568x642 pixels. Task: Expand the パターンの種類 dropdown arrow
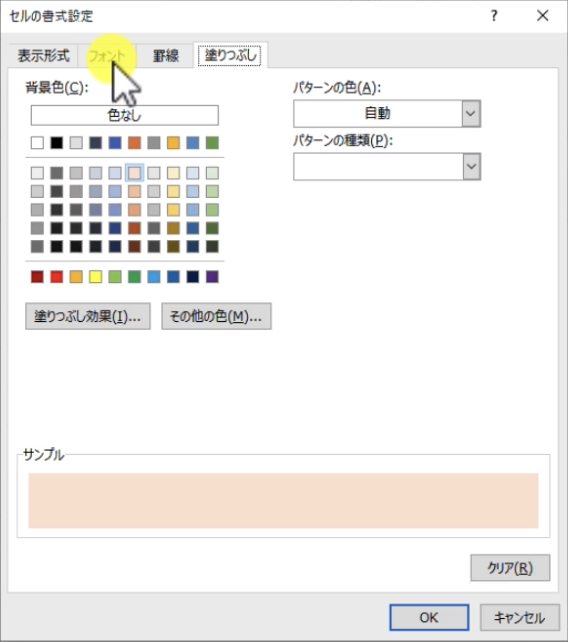click(471, 167)
